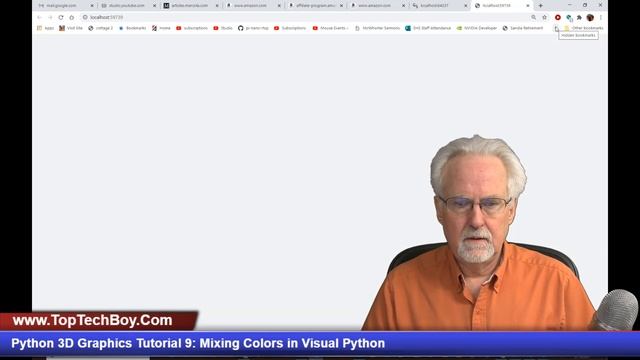The width and height of the screenshot is (640, 360).
Task: Open the cottage 2 bookmark
Action: click(101, 28)
